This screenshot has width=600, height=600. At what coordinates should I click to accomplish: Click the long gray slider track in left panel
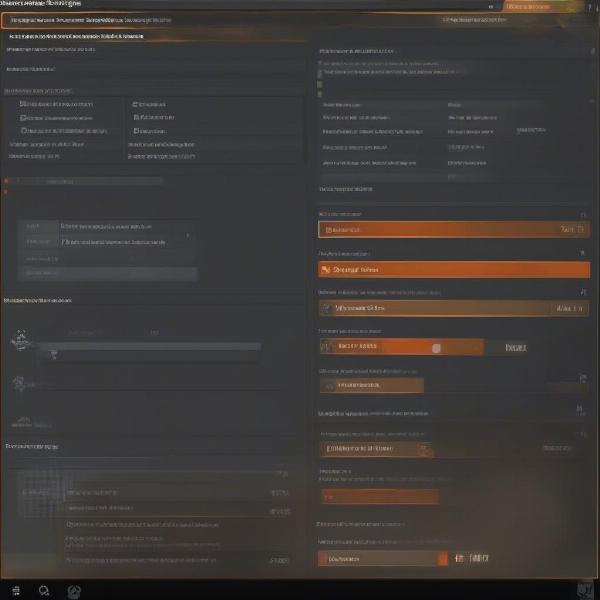[x=149, y=346]
